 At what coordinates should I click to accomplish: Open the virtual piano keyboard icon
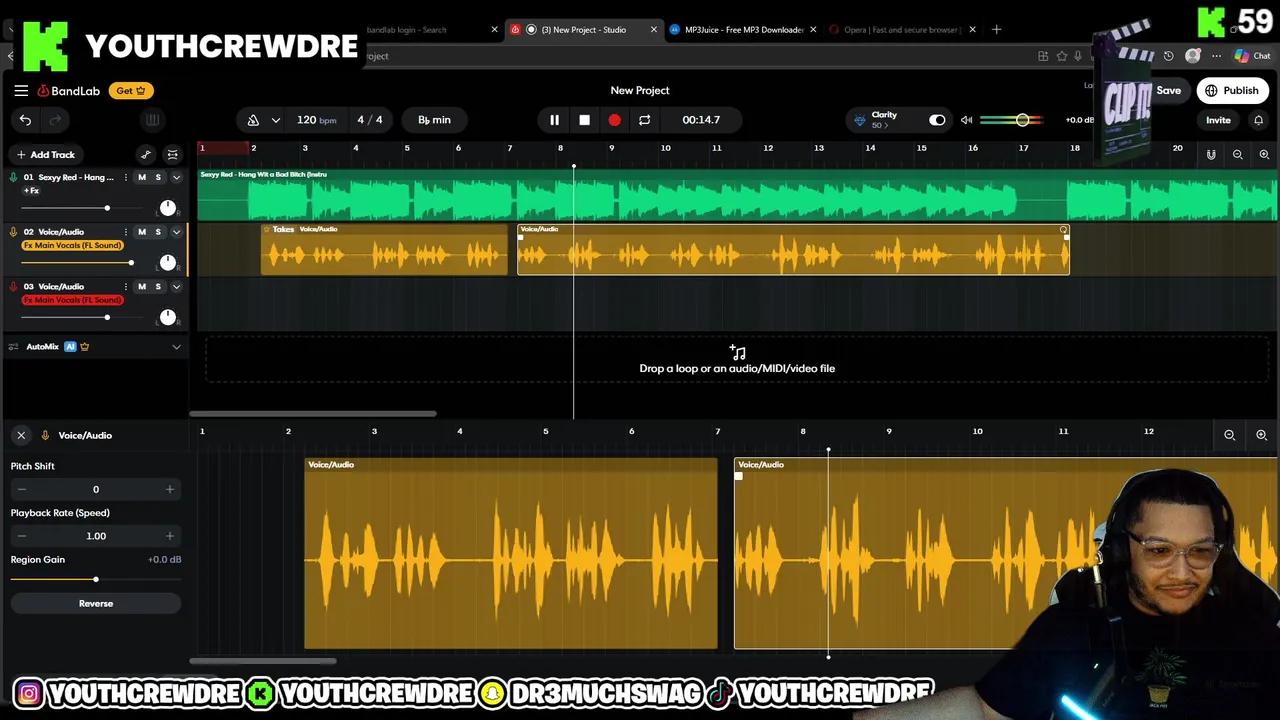[152, 120]
